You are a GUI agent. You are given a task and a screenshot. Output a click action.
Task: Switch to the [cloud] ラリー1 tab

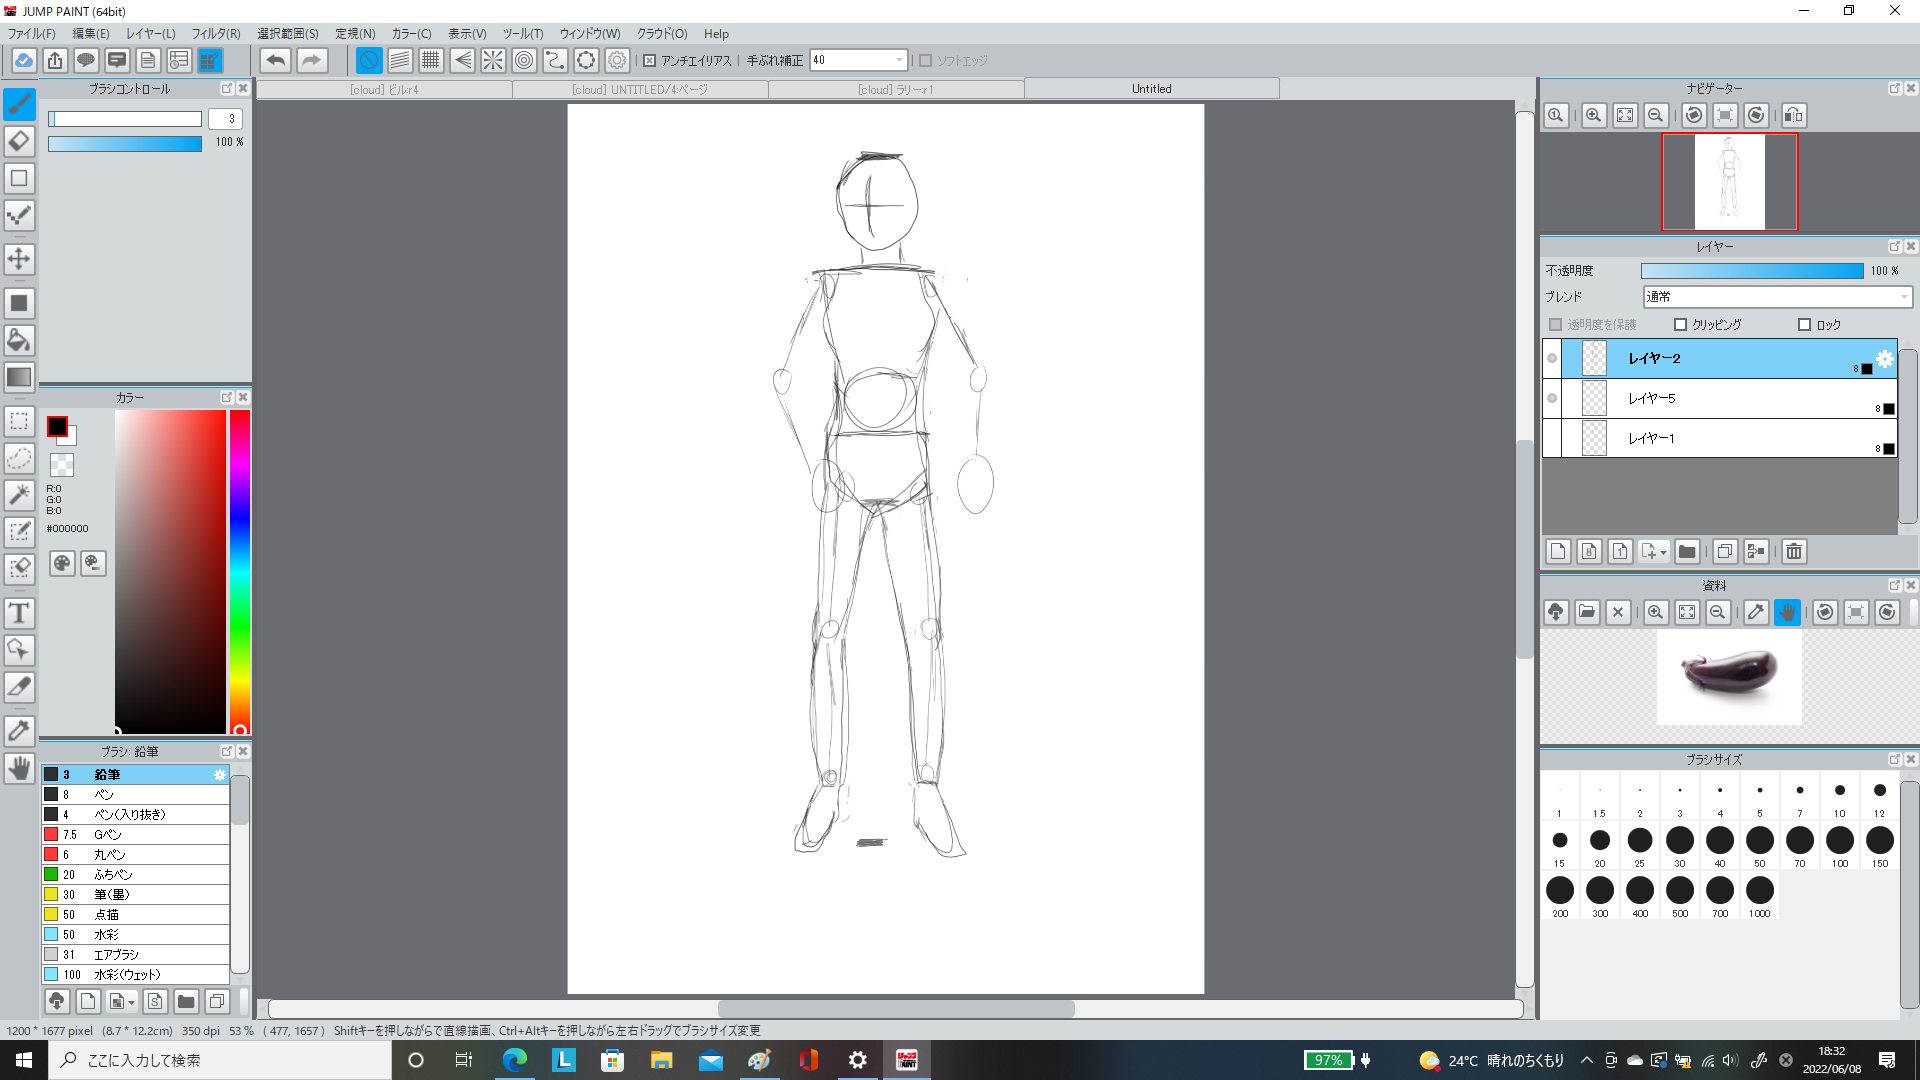(x=895, y=90)
